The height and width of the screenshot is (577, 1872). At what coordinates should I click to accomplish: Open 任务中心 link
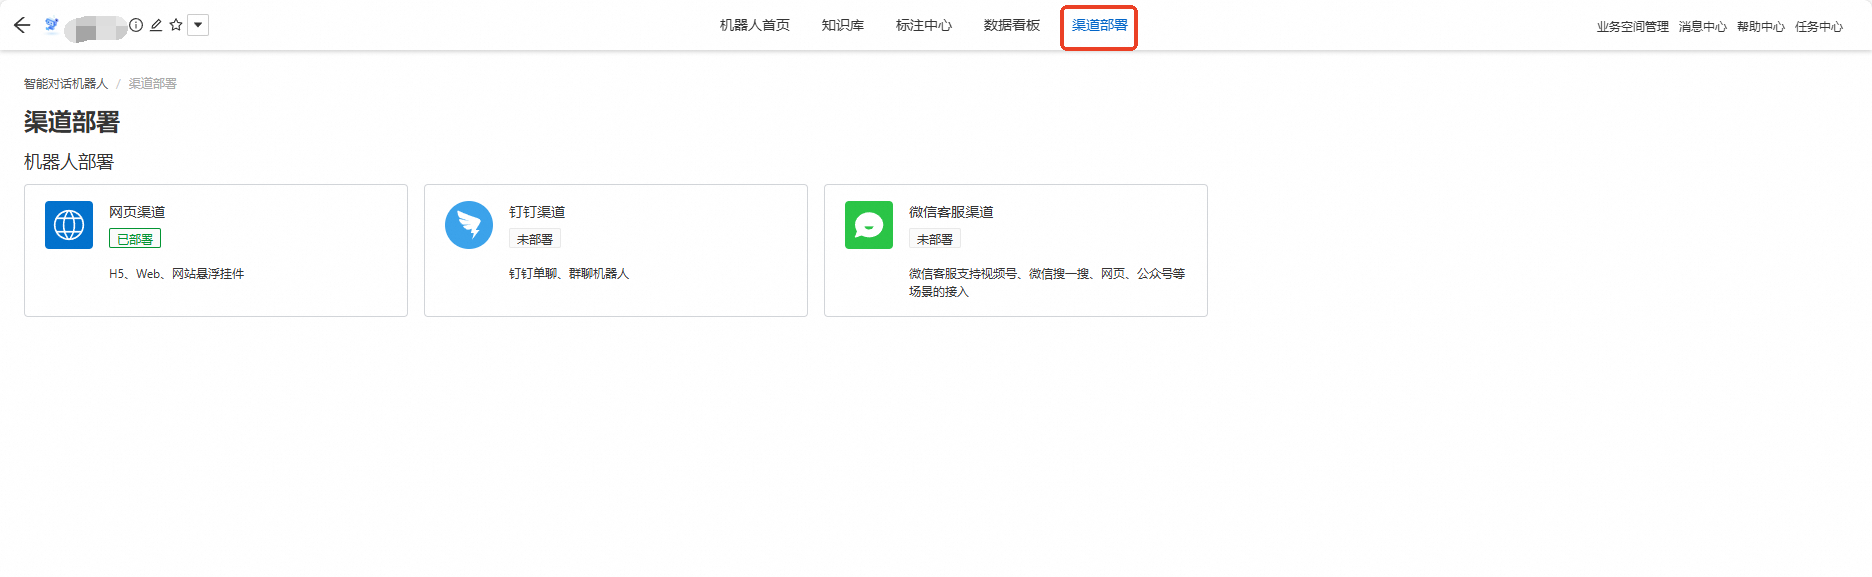[x=1819, y=27]
